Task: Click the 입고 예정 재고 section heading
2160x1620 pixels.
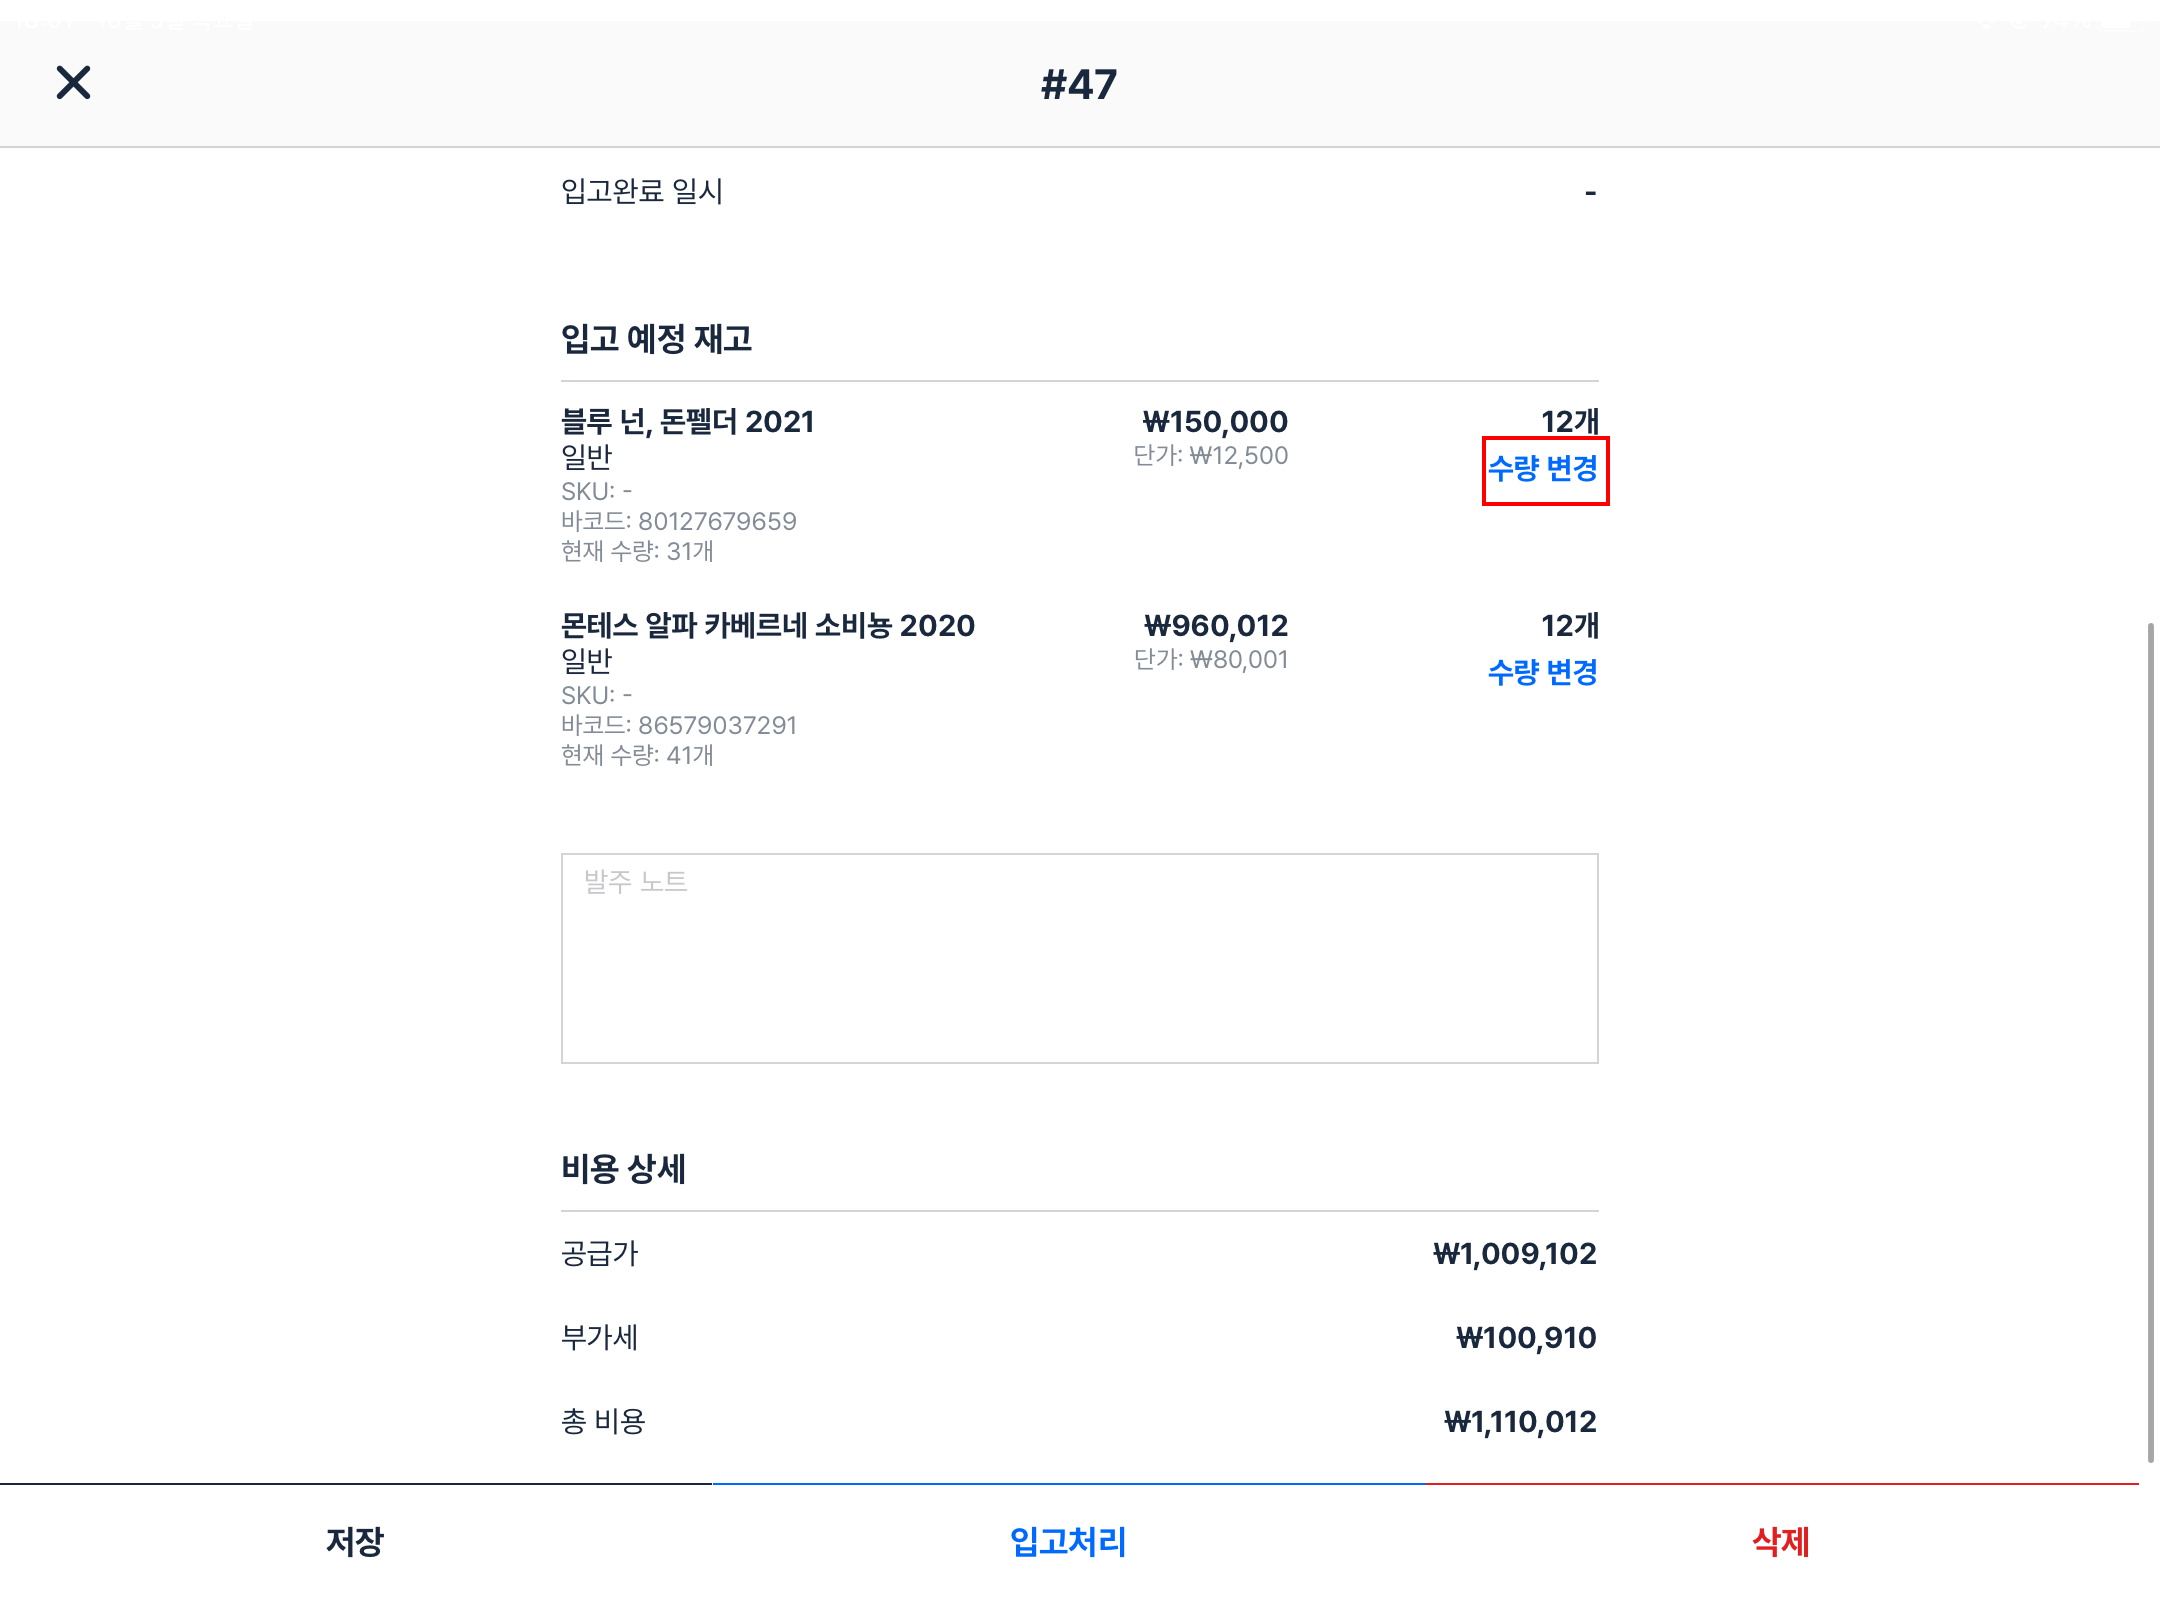Action: coord(656,339)
